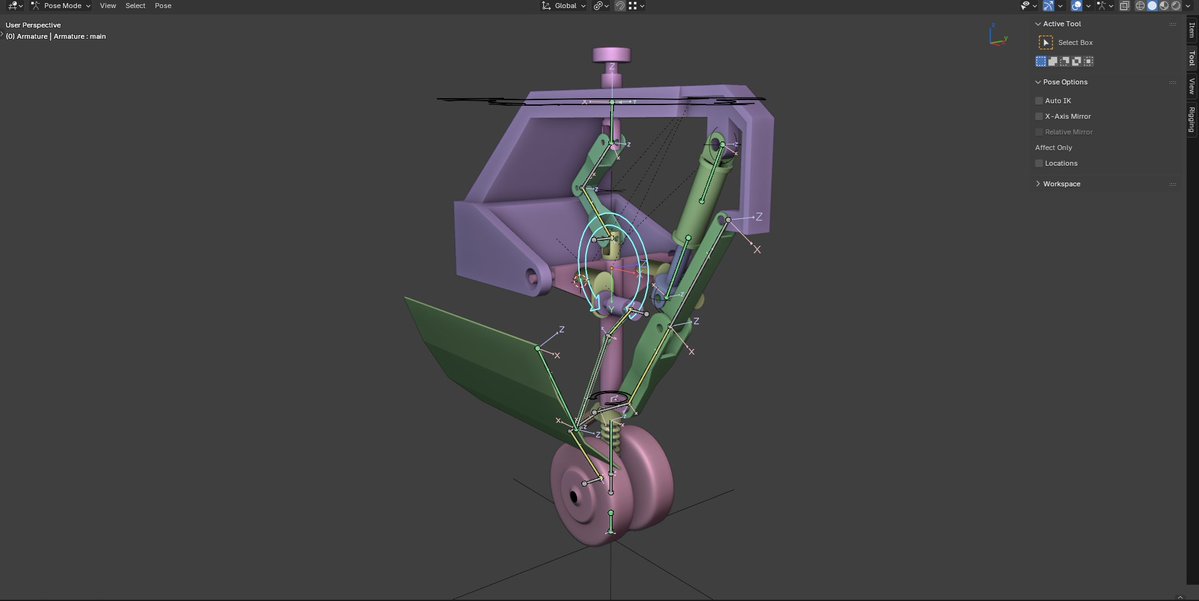Collapse the Active Tool panel
The width and height of the screenshot is (1199, 601).
click(x=1038, y=24)
